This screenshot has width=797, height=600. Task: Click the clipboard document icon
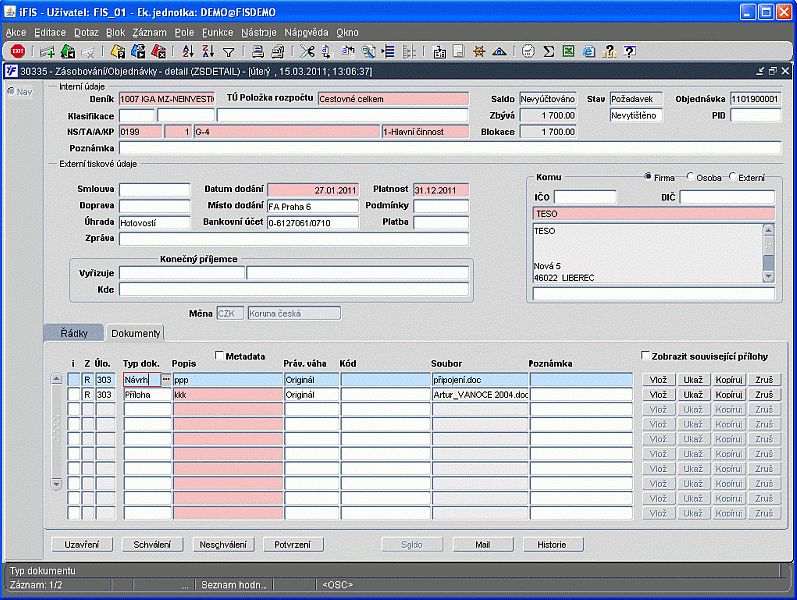[439, 51]
